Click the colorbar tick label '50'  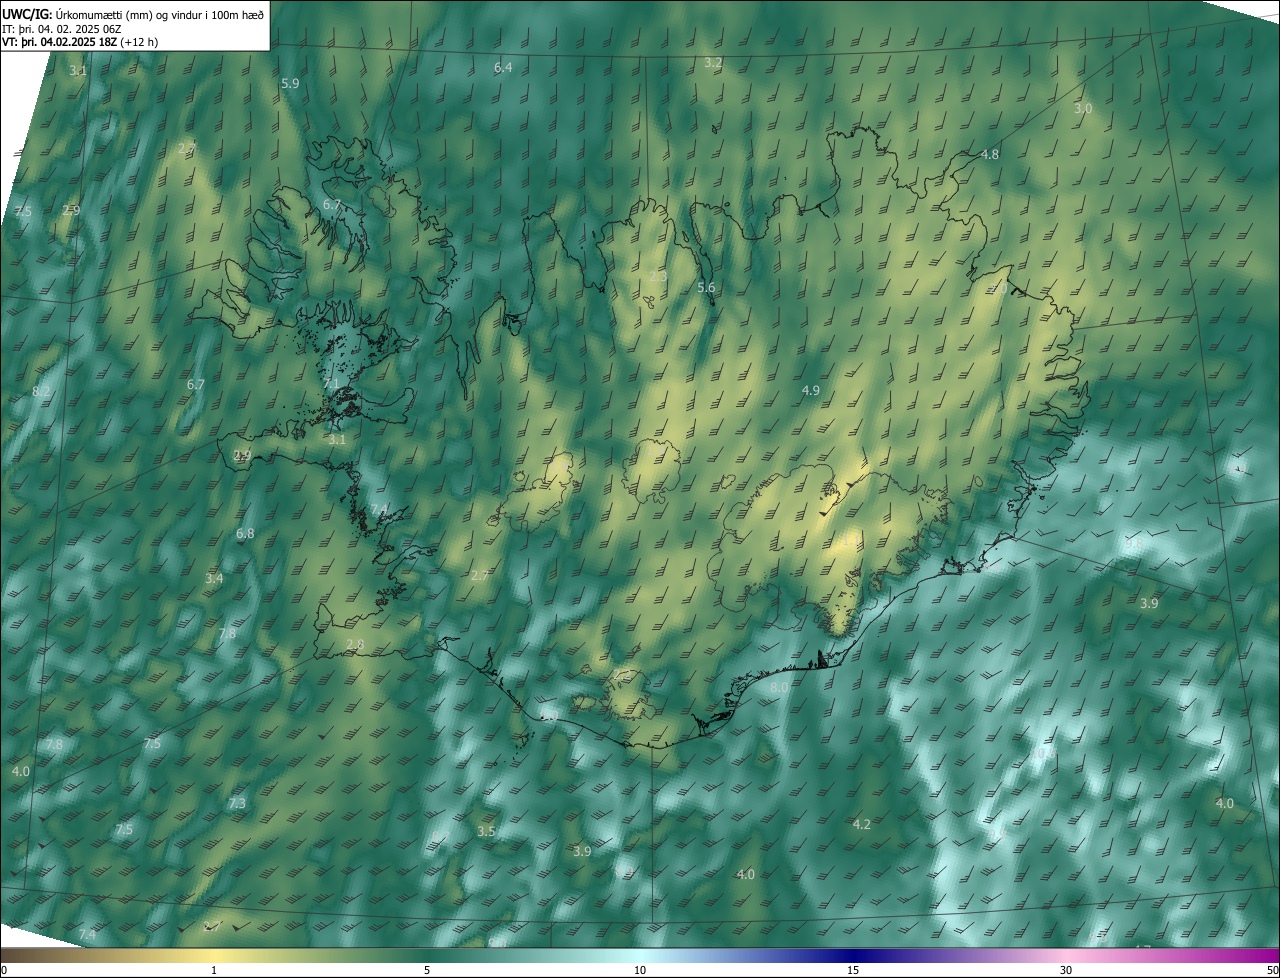click(x=1272, y=970)
